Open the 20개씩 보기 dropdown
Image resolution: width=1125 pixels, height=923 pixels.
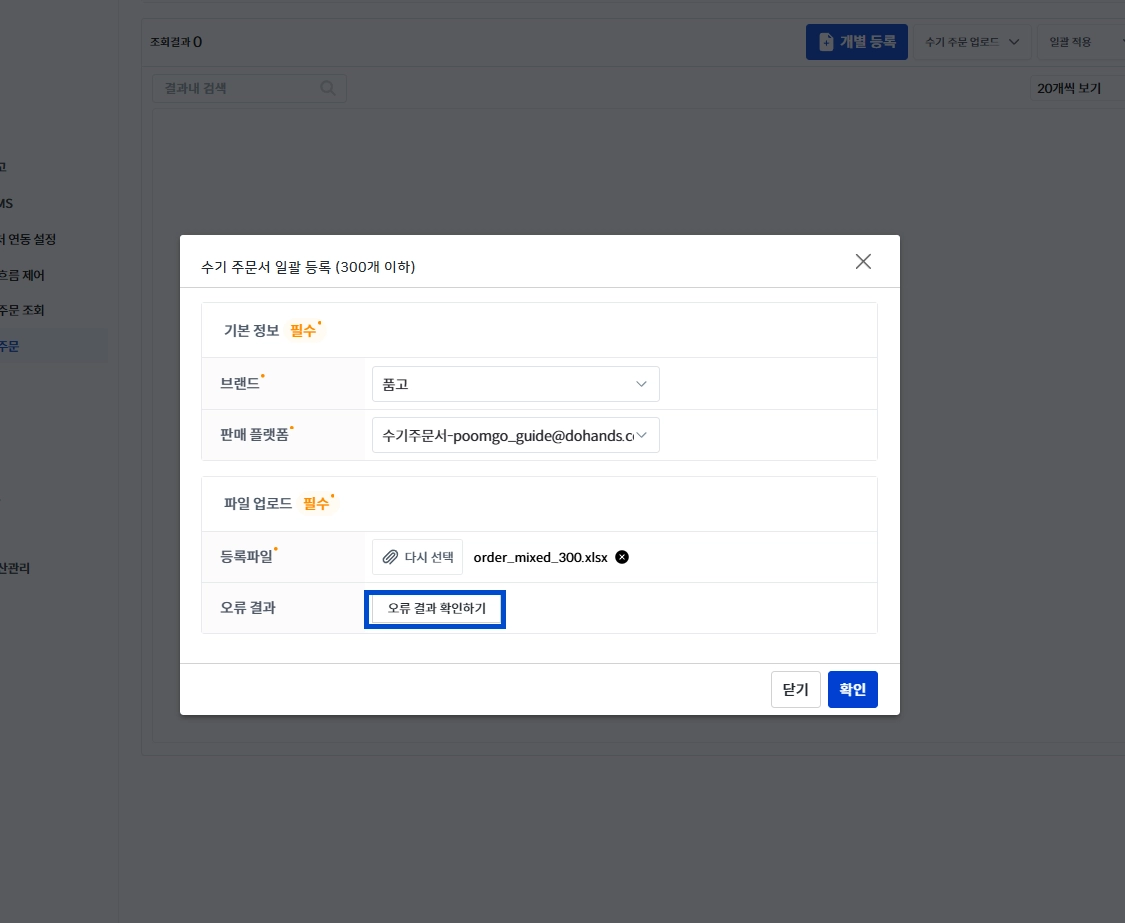(x=1077, y=88)
